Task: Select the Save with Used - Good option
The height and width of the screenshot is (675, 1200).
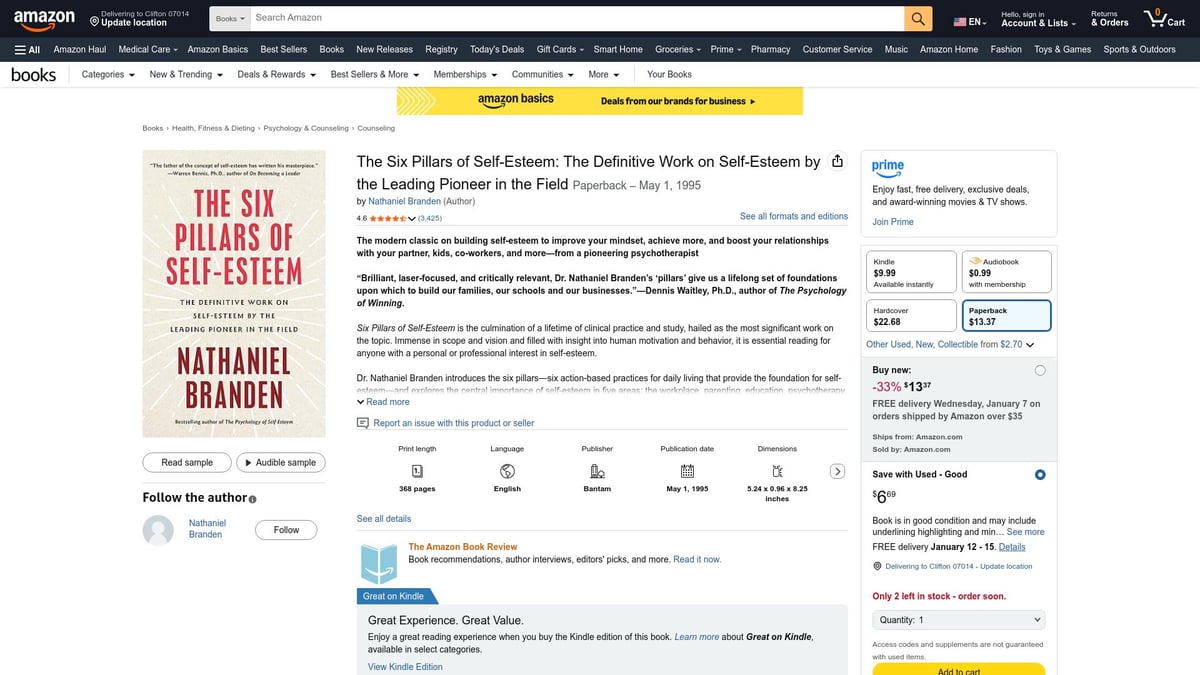Action: 1040,474
